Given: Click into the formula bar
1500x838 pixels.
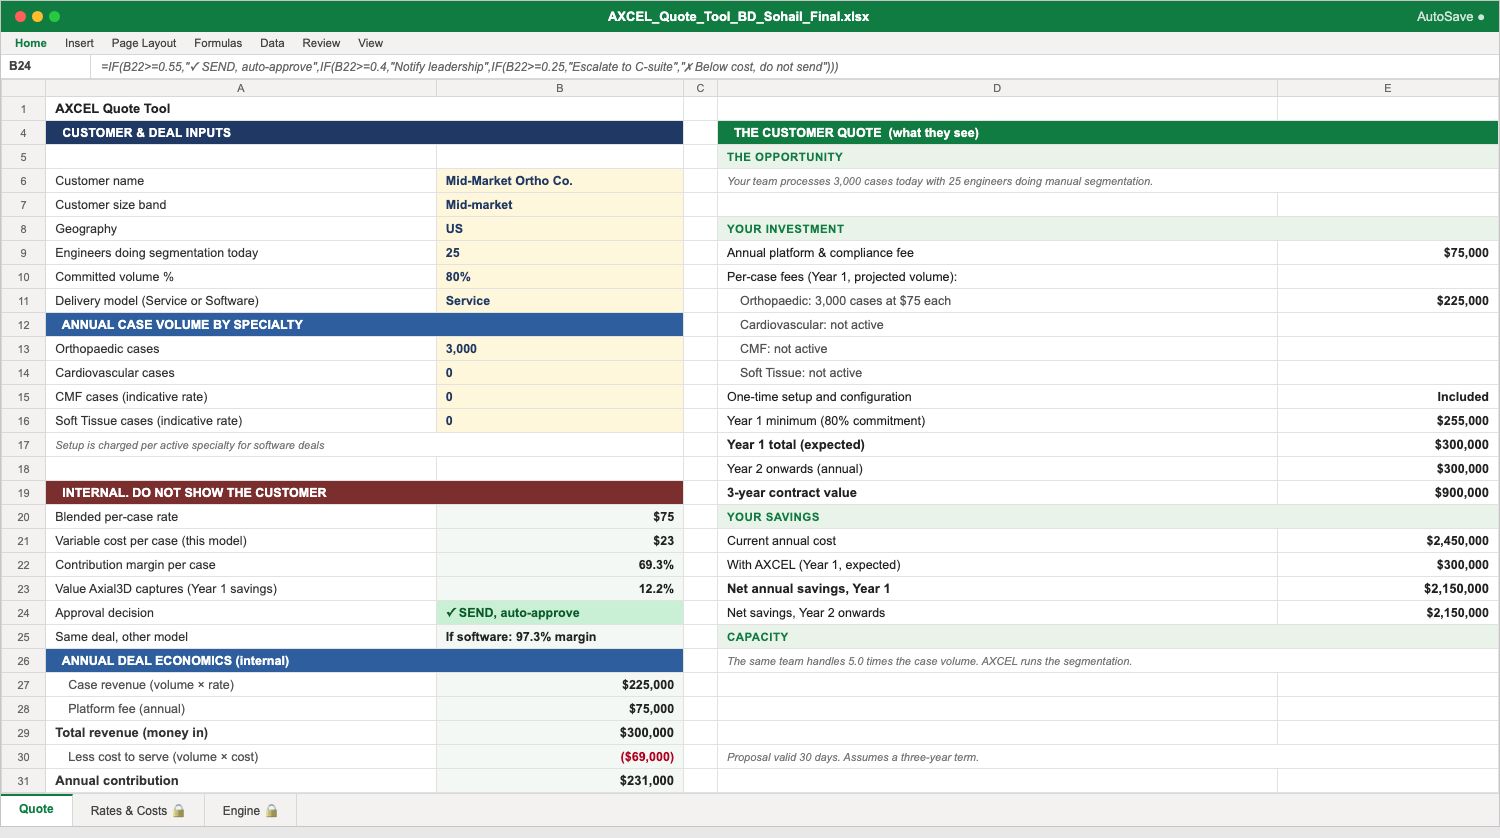Looking at the screenshot, I should coord(795,67).
